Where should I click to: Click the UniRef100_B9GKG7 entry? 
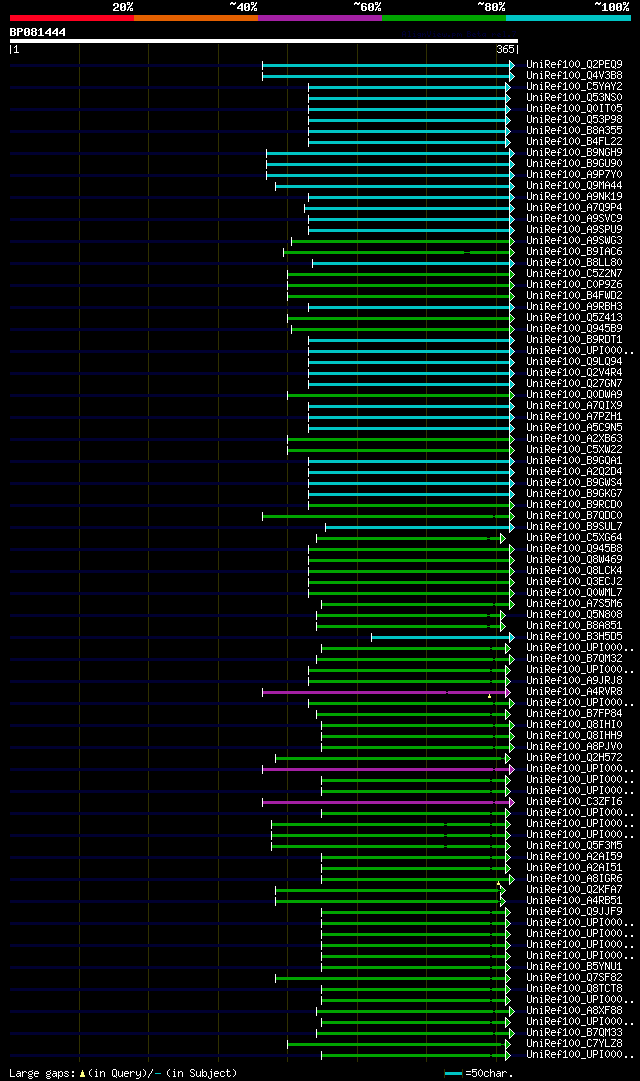coord(574,494)
